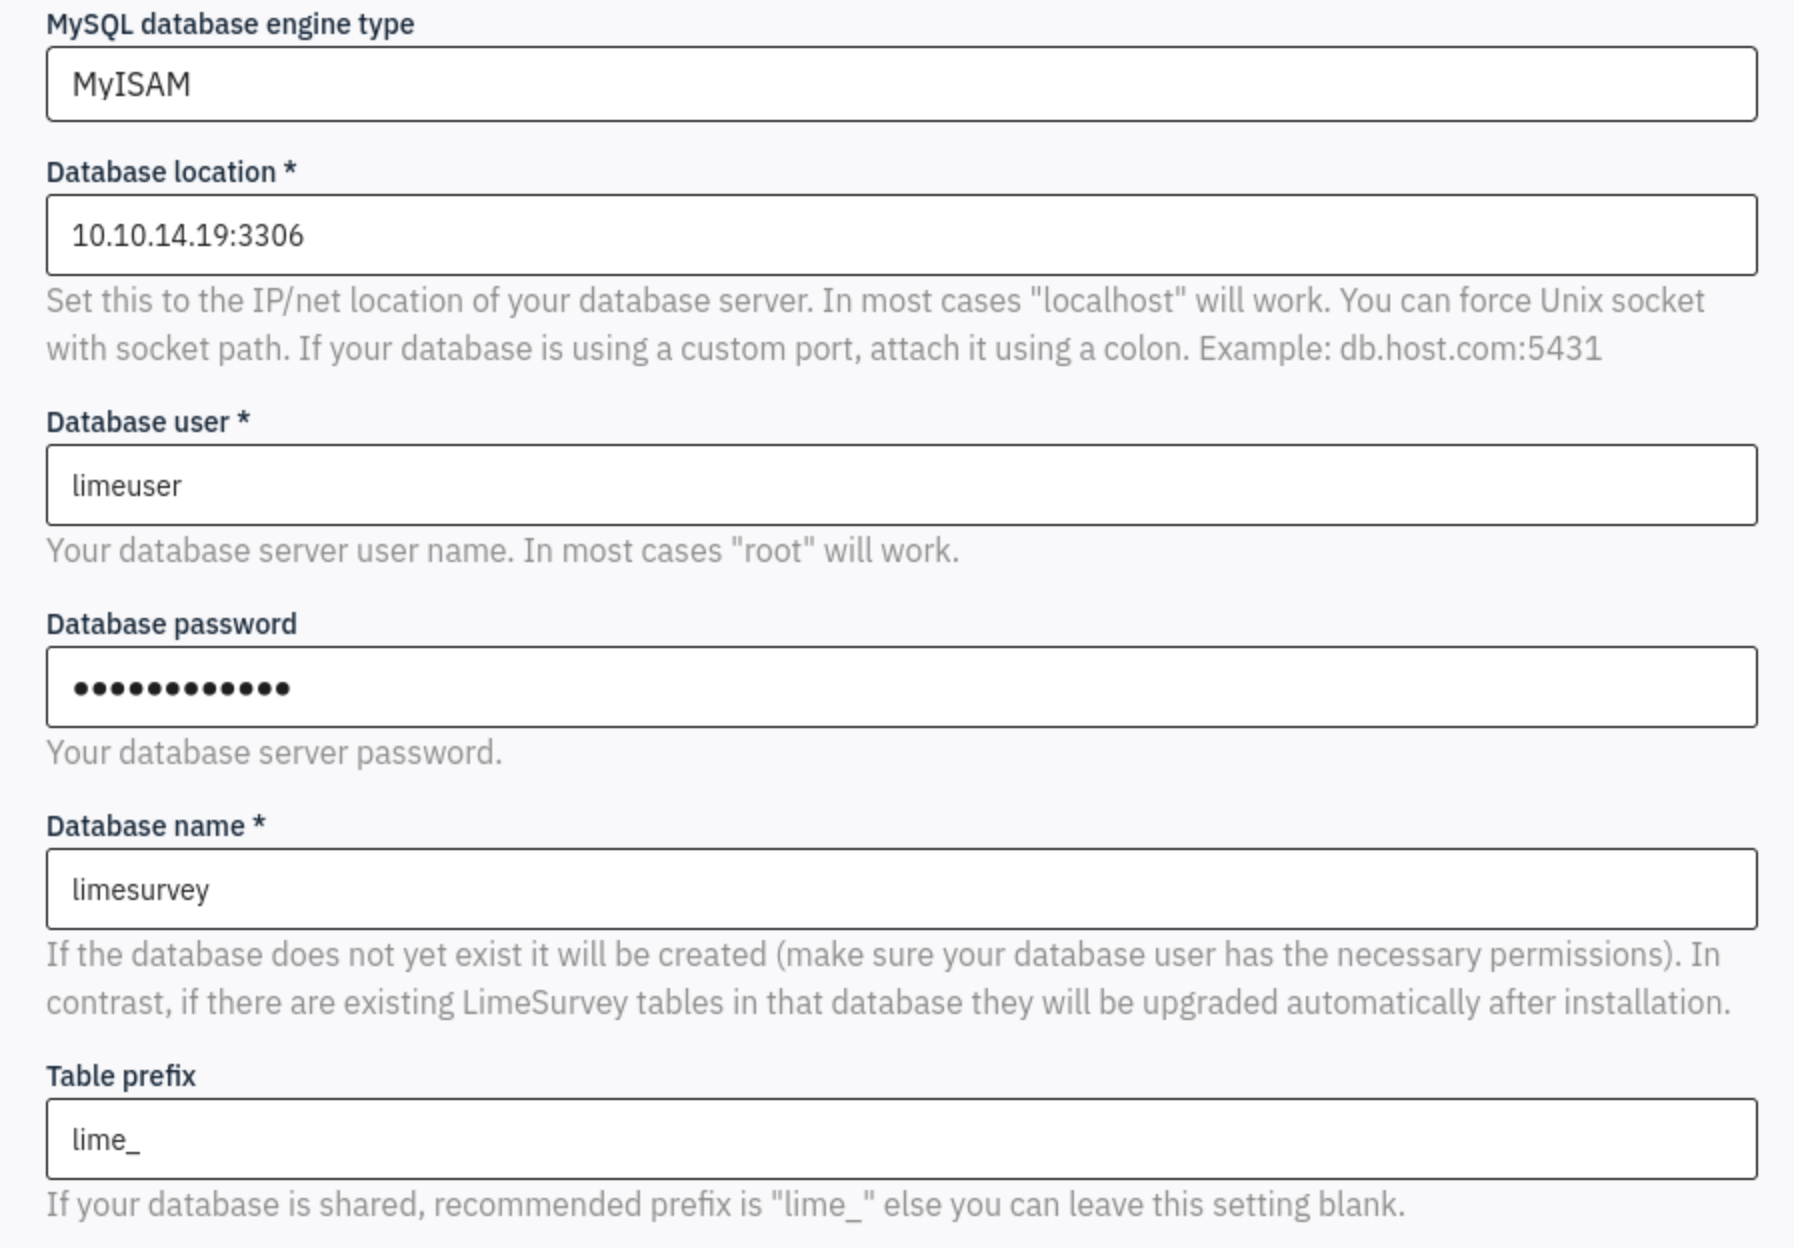Click the recommended prefix hint below Table prefix

(725, 1204)
